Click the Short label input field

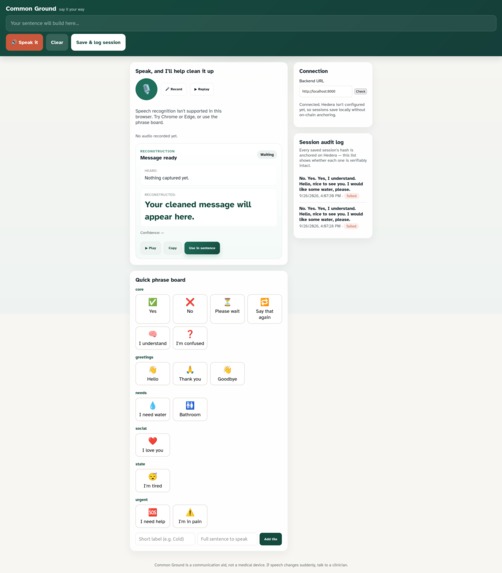coord(165,539)
